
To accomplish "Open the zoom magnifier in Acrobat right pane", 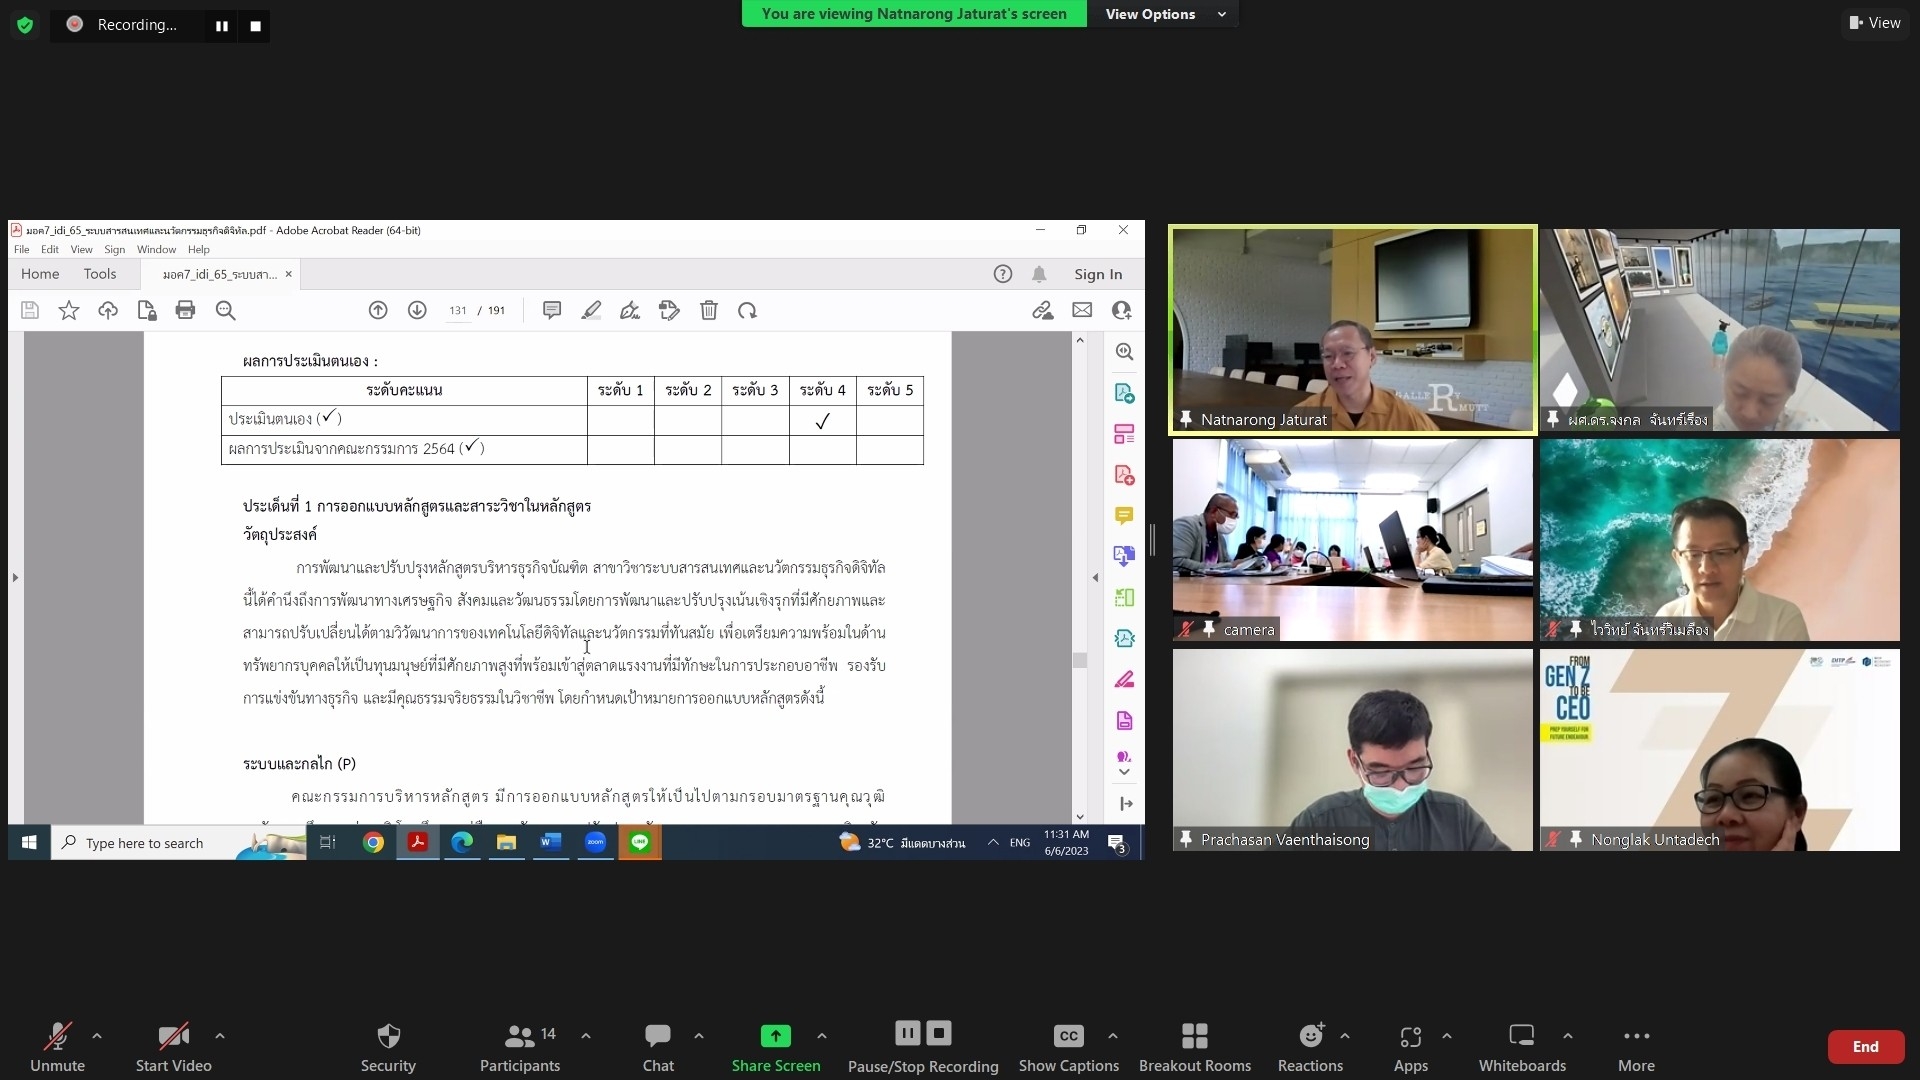I will [x=1125, y=352].
